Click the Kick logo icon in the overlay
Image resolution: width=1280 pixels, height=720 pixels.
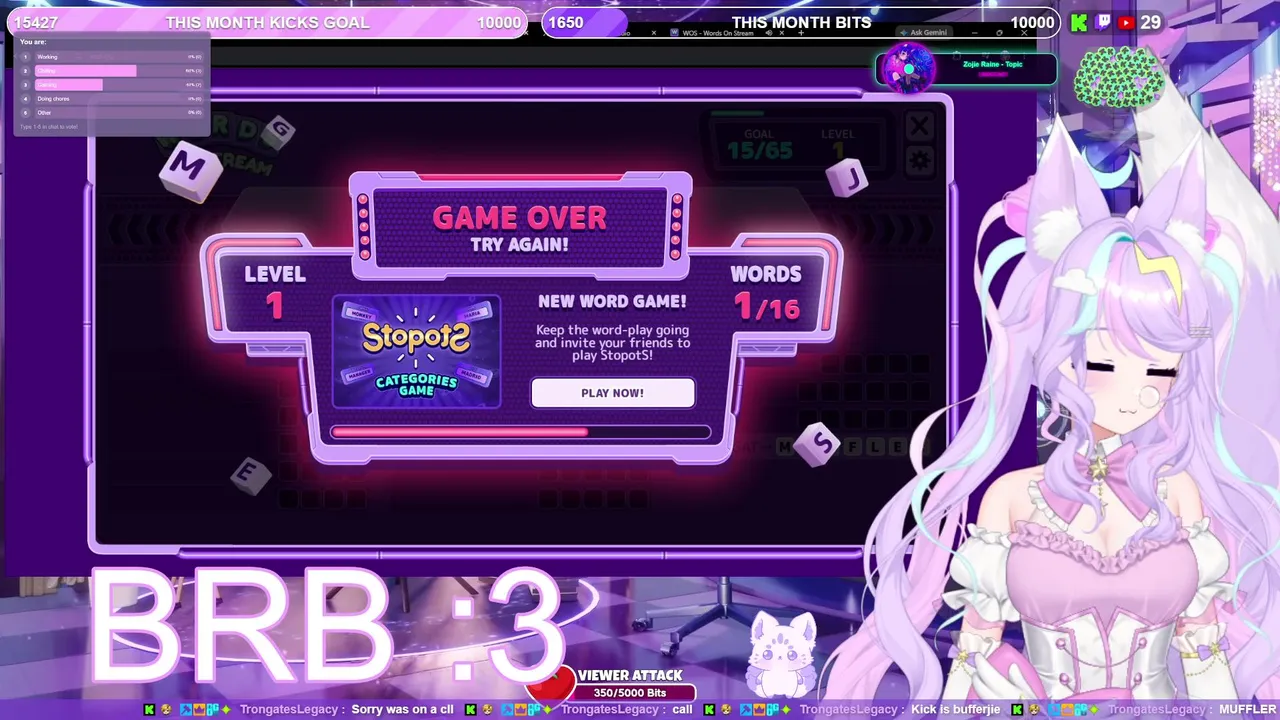[x=1079, y=22]
